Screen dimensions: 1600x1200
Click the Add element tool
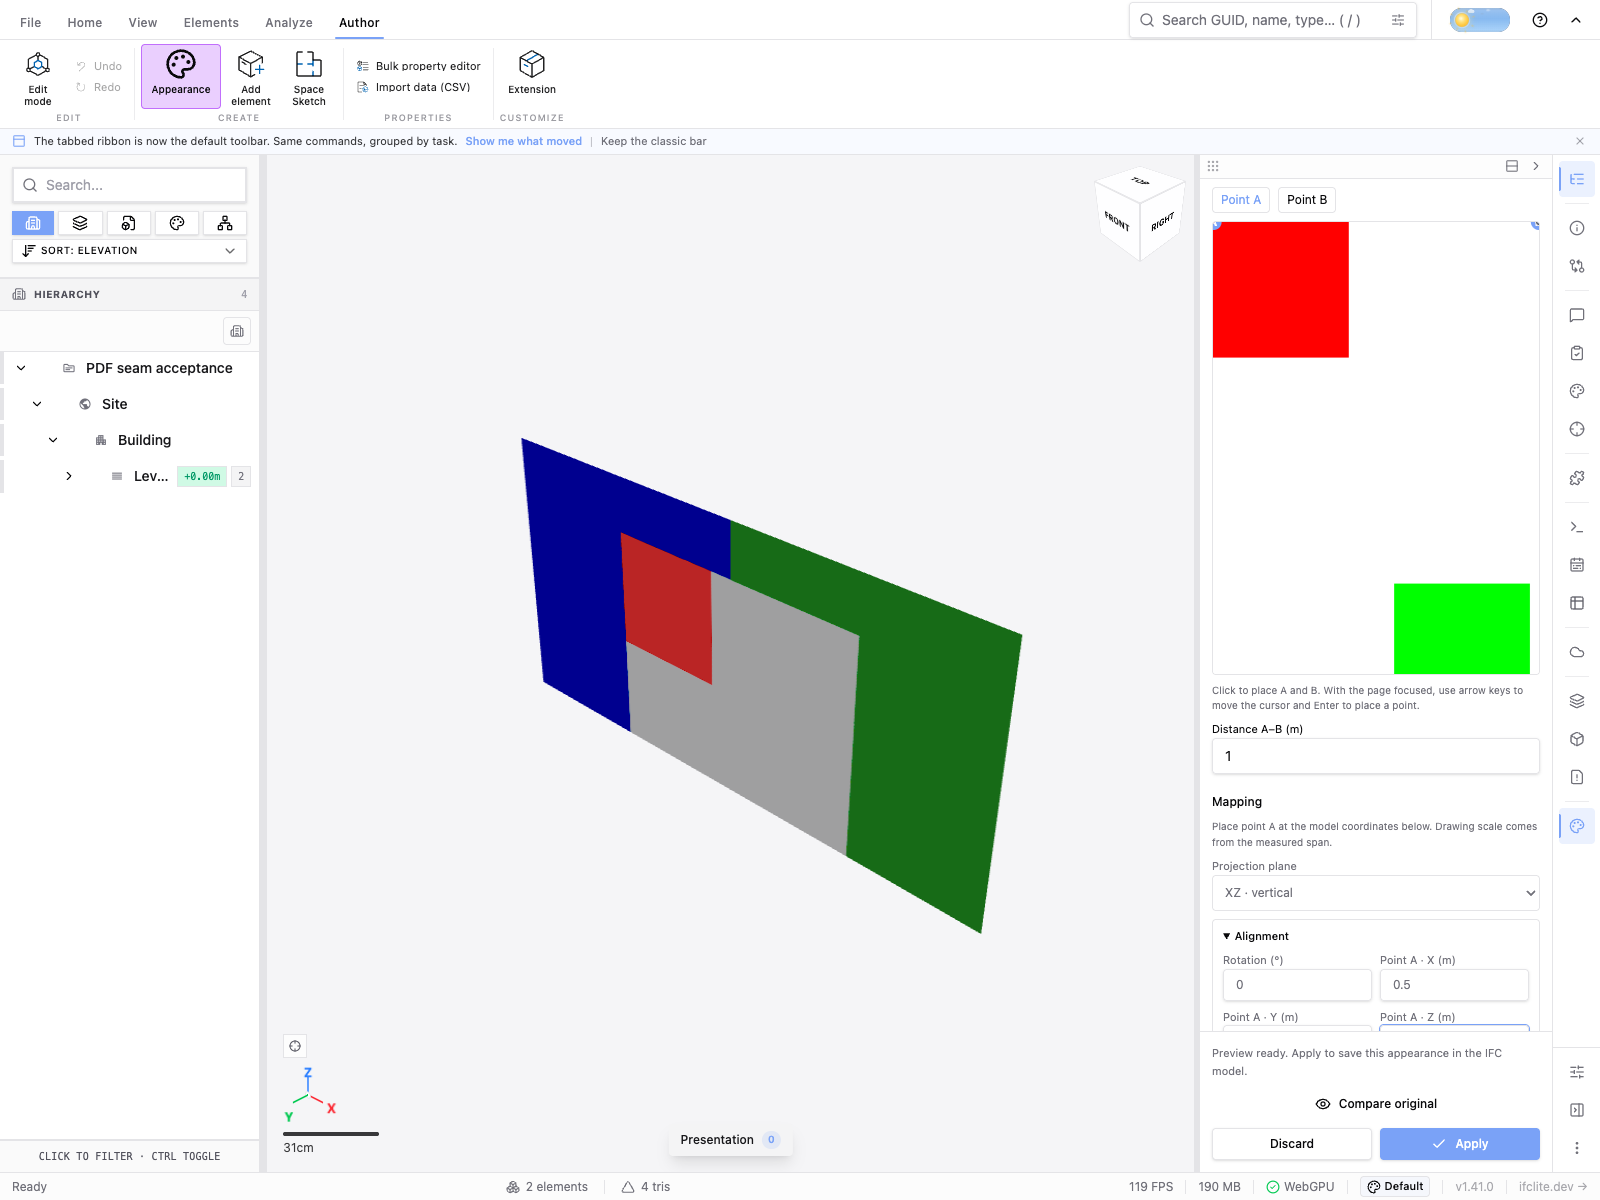pos(251,78)
